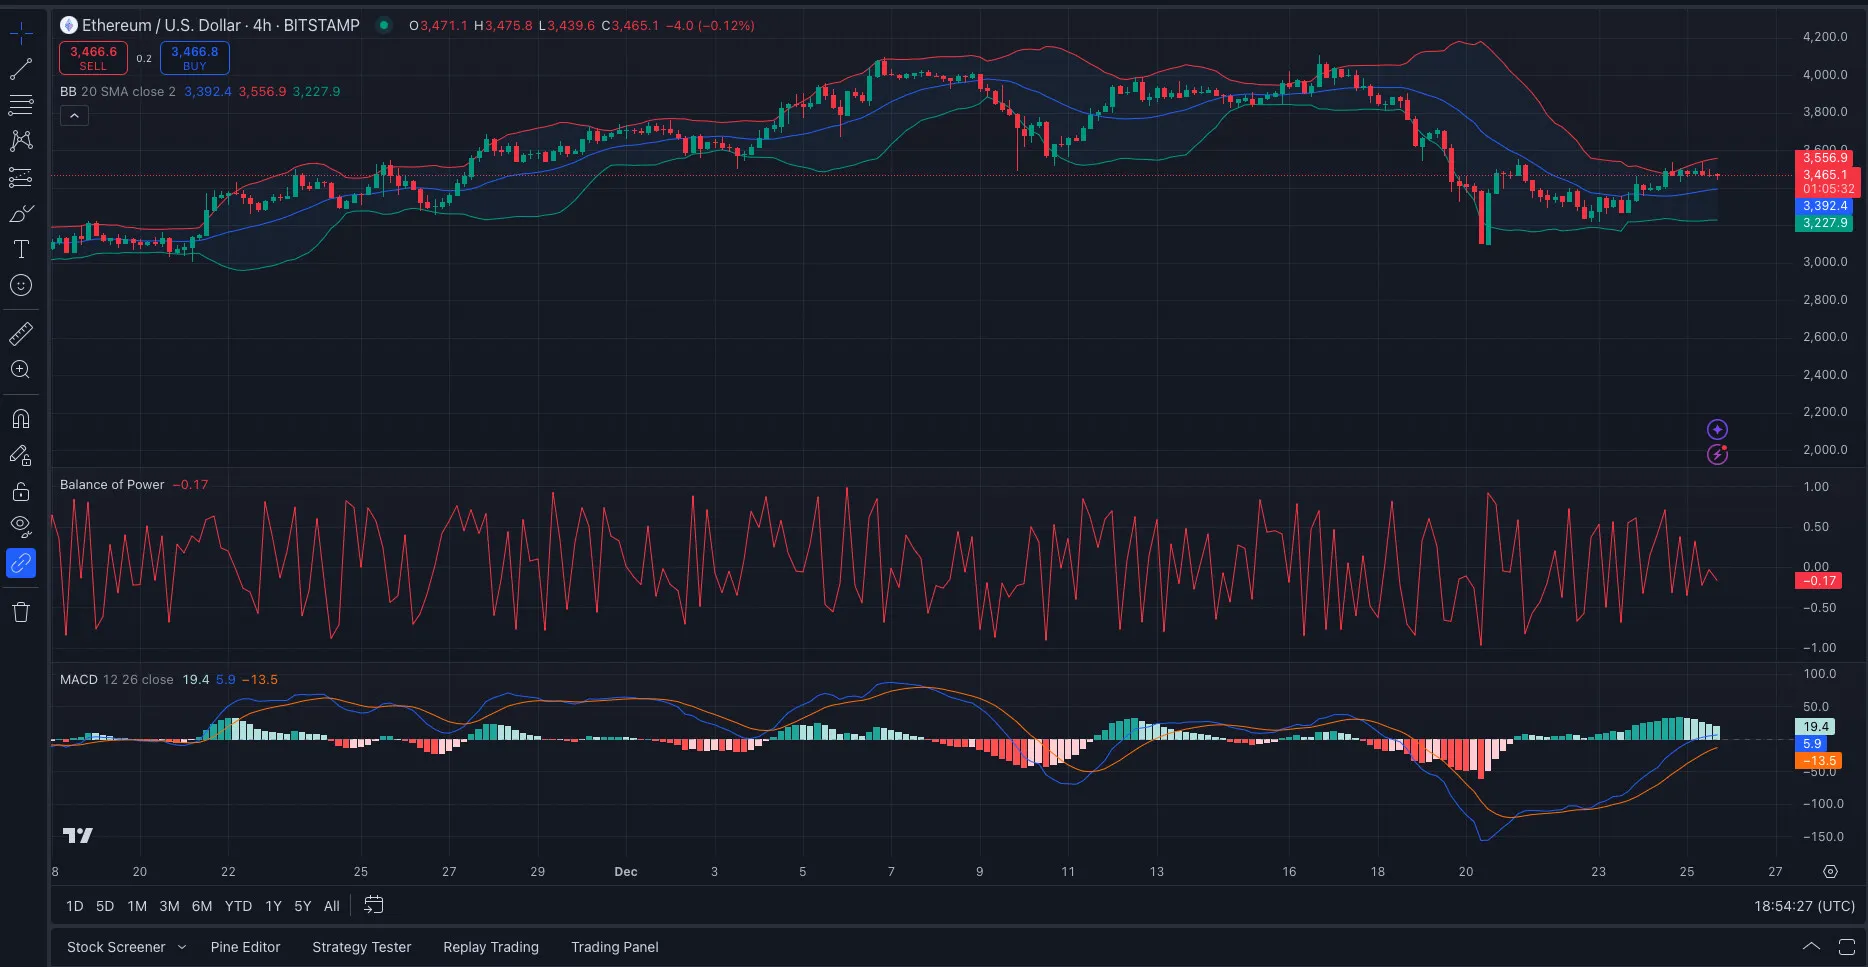Set the chart range to 1Y
This screenshot has width=1868, height=967.
(273, 906)
